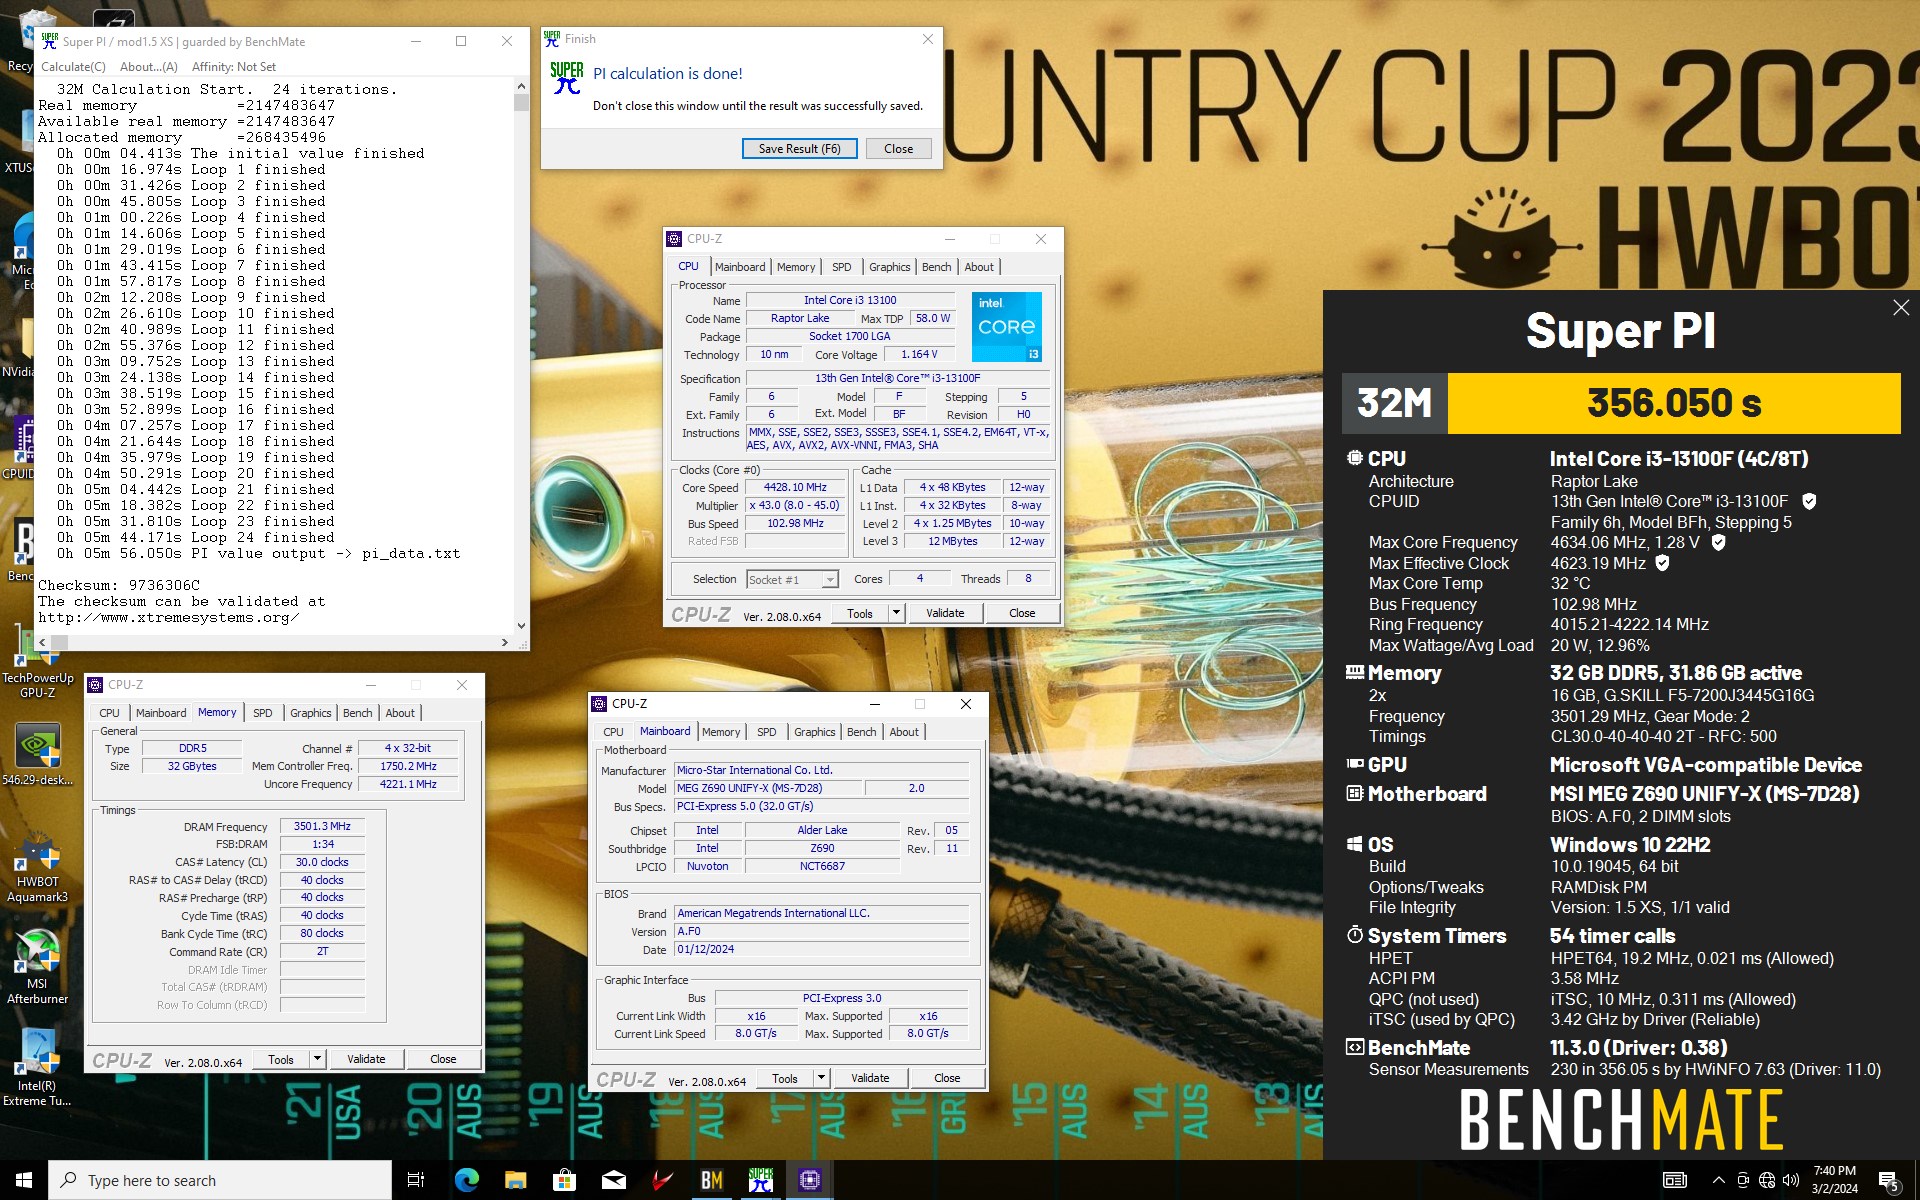Click verified shield beside Max Effective Clock
The height and width of the screenshot is (1200, 1920).
pos(1663,563)
